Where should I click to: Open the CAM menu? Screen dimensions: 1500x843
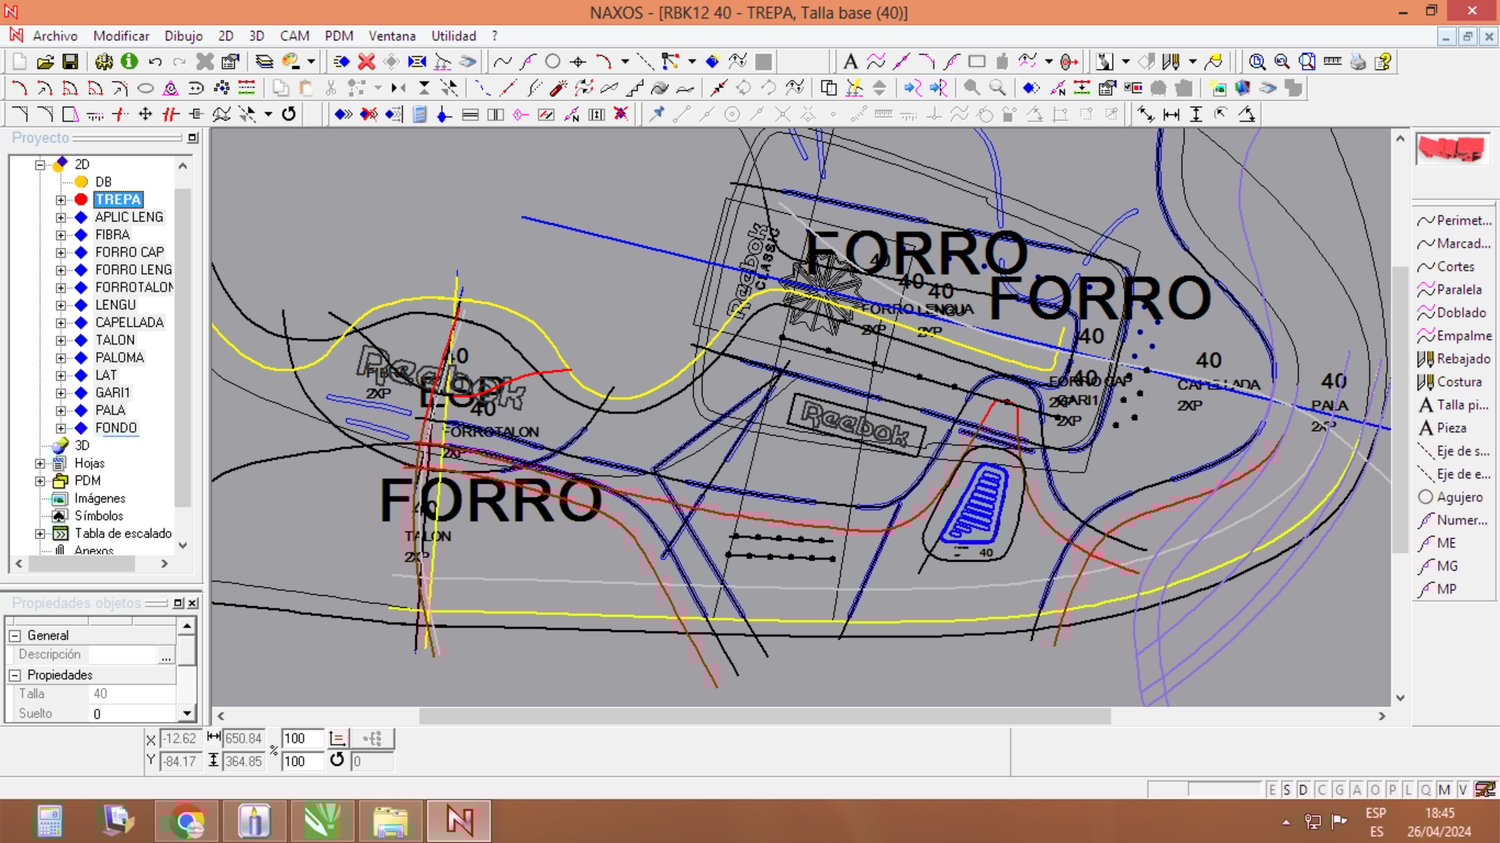(x=294, y=36)
